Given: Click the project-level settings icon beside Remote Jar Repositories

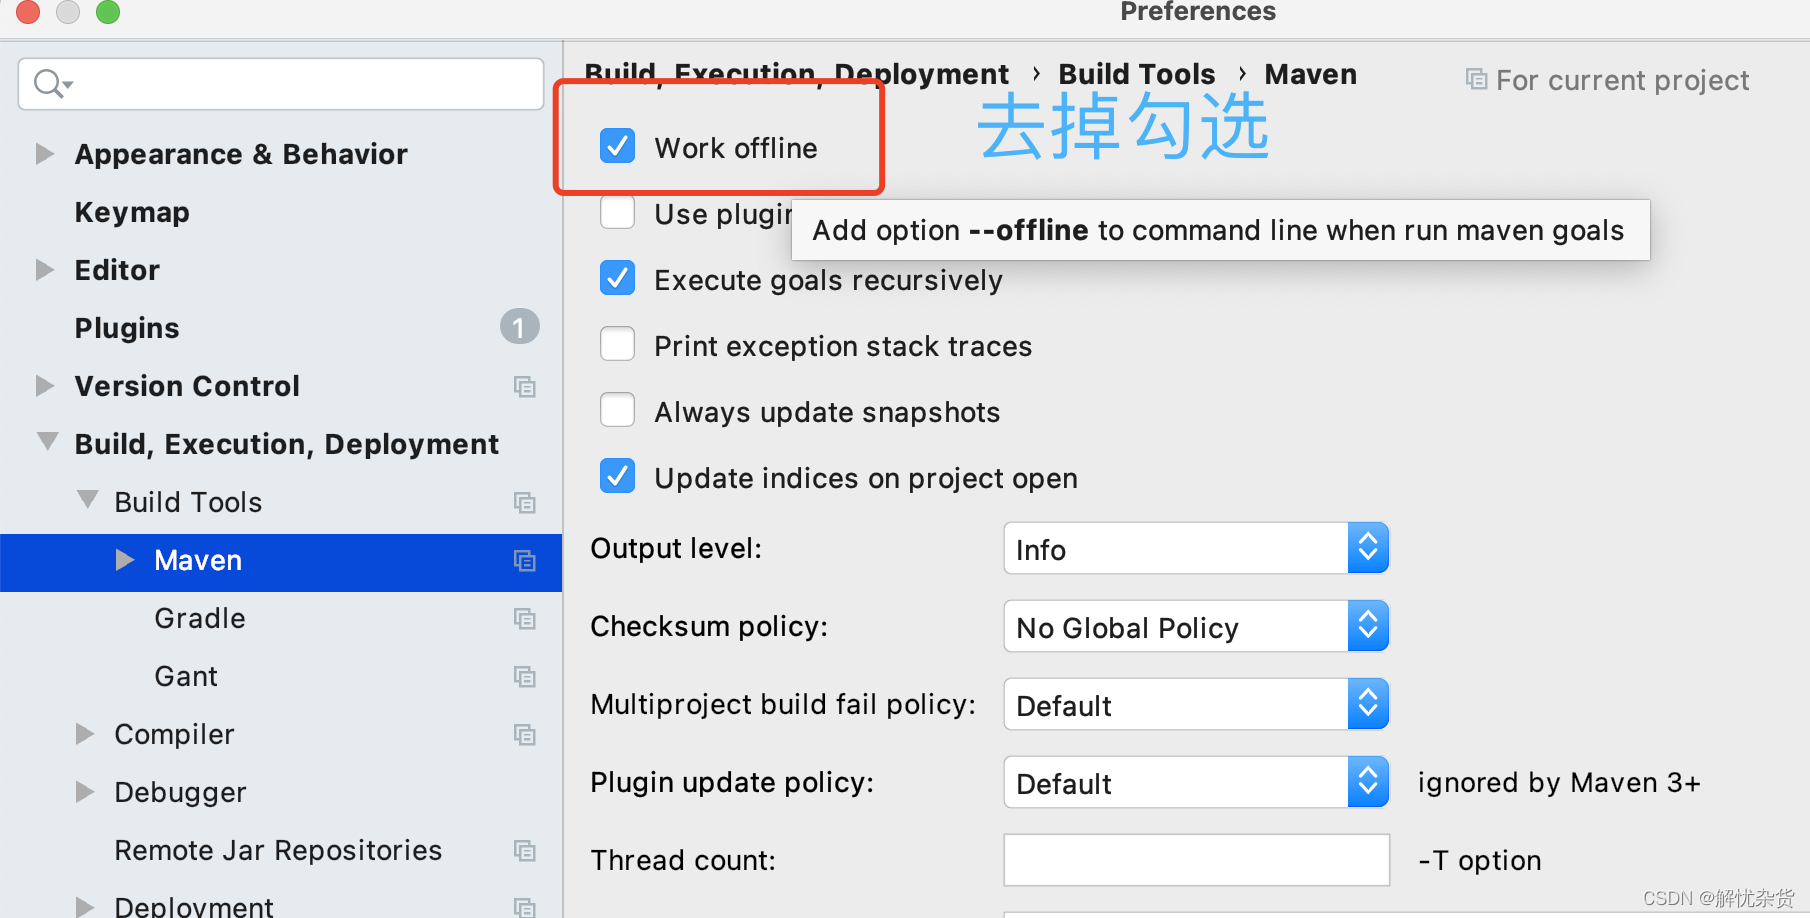Looking at the screenshot, I should point(525,850).
